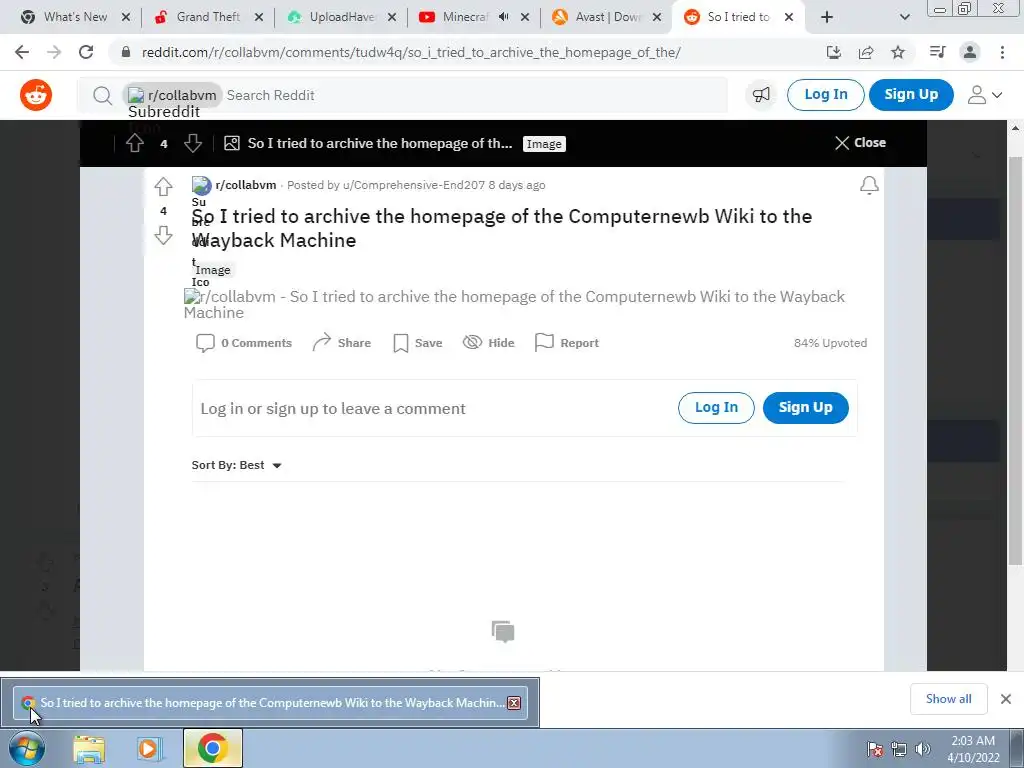Bookmark this page with star icon
The height and width of the screenshot is (768, 1024).
pos(898,52)
